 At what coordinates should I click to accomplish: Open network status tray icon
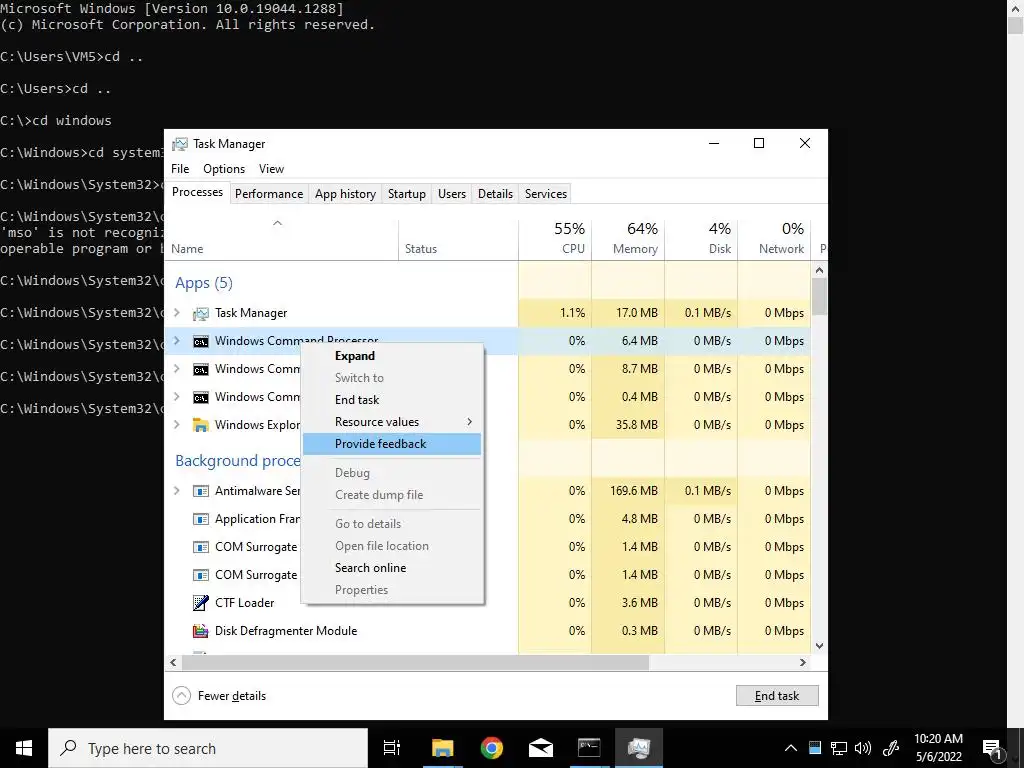tap(839, 748)
